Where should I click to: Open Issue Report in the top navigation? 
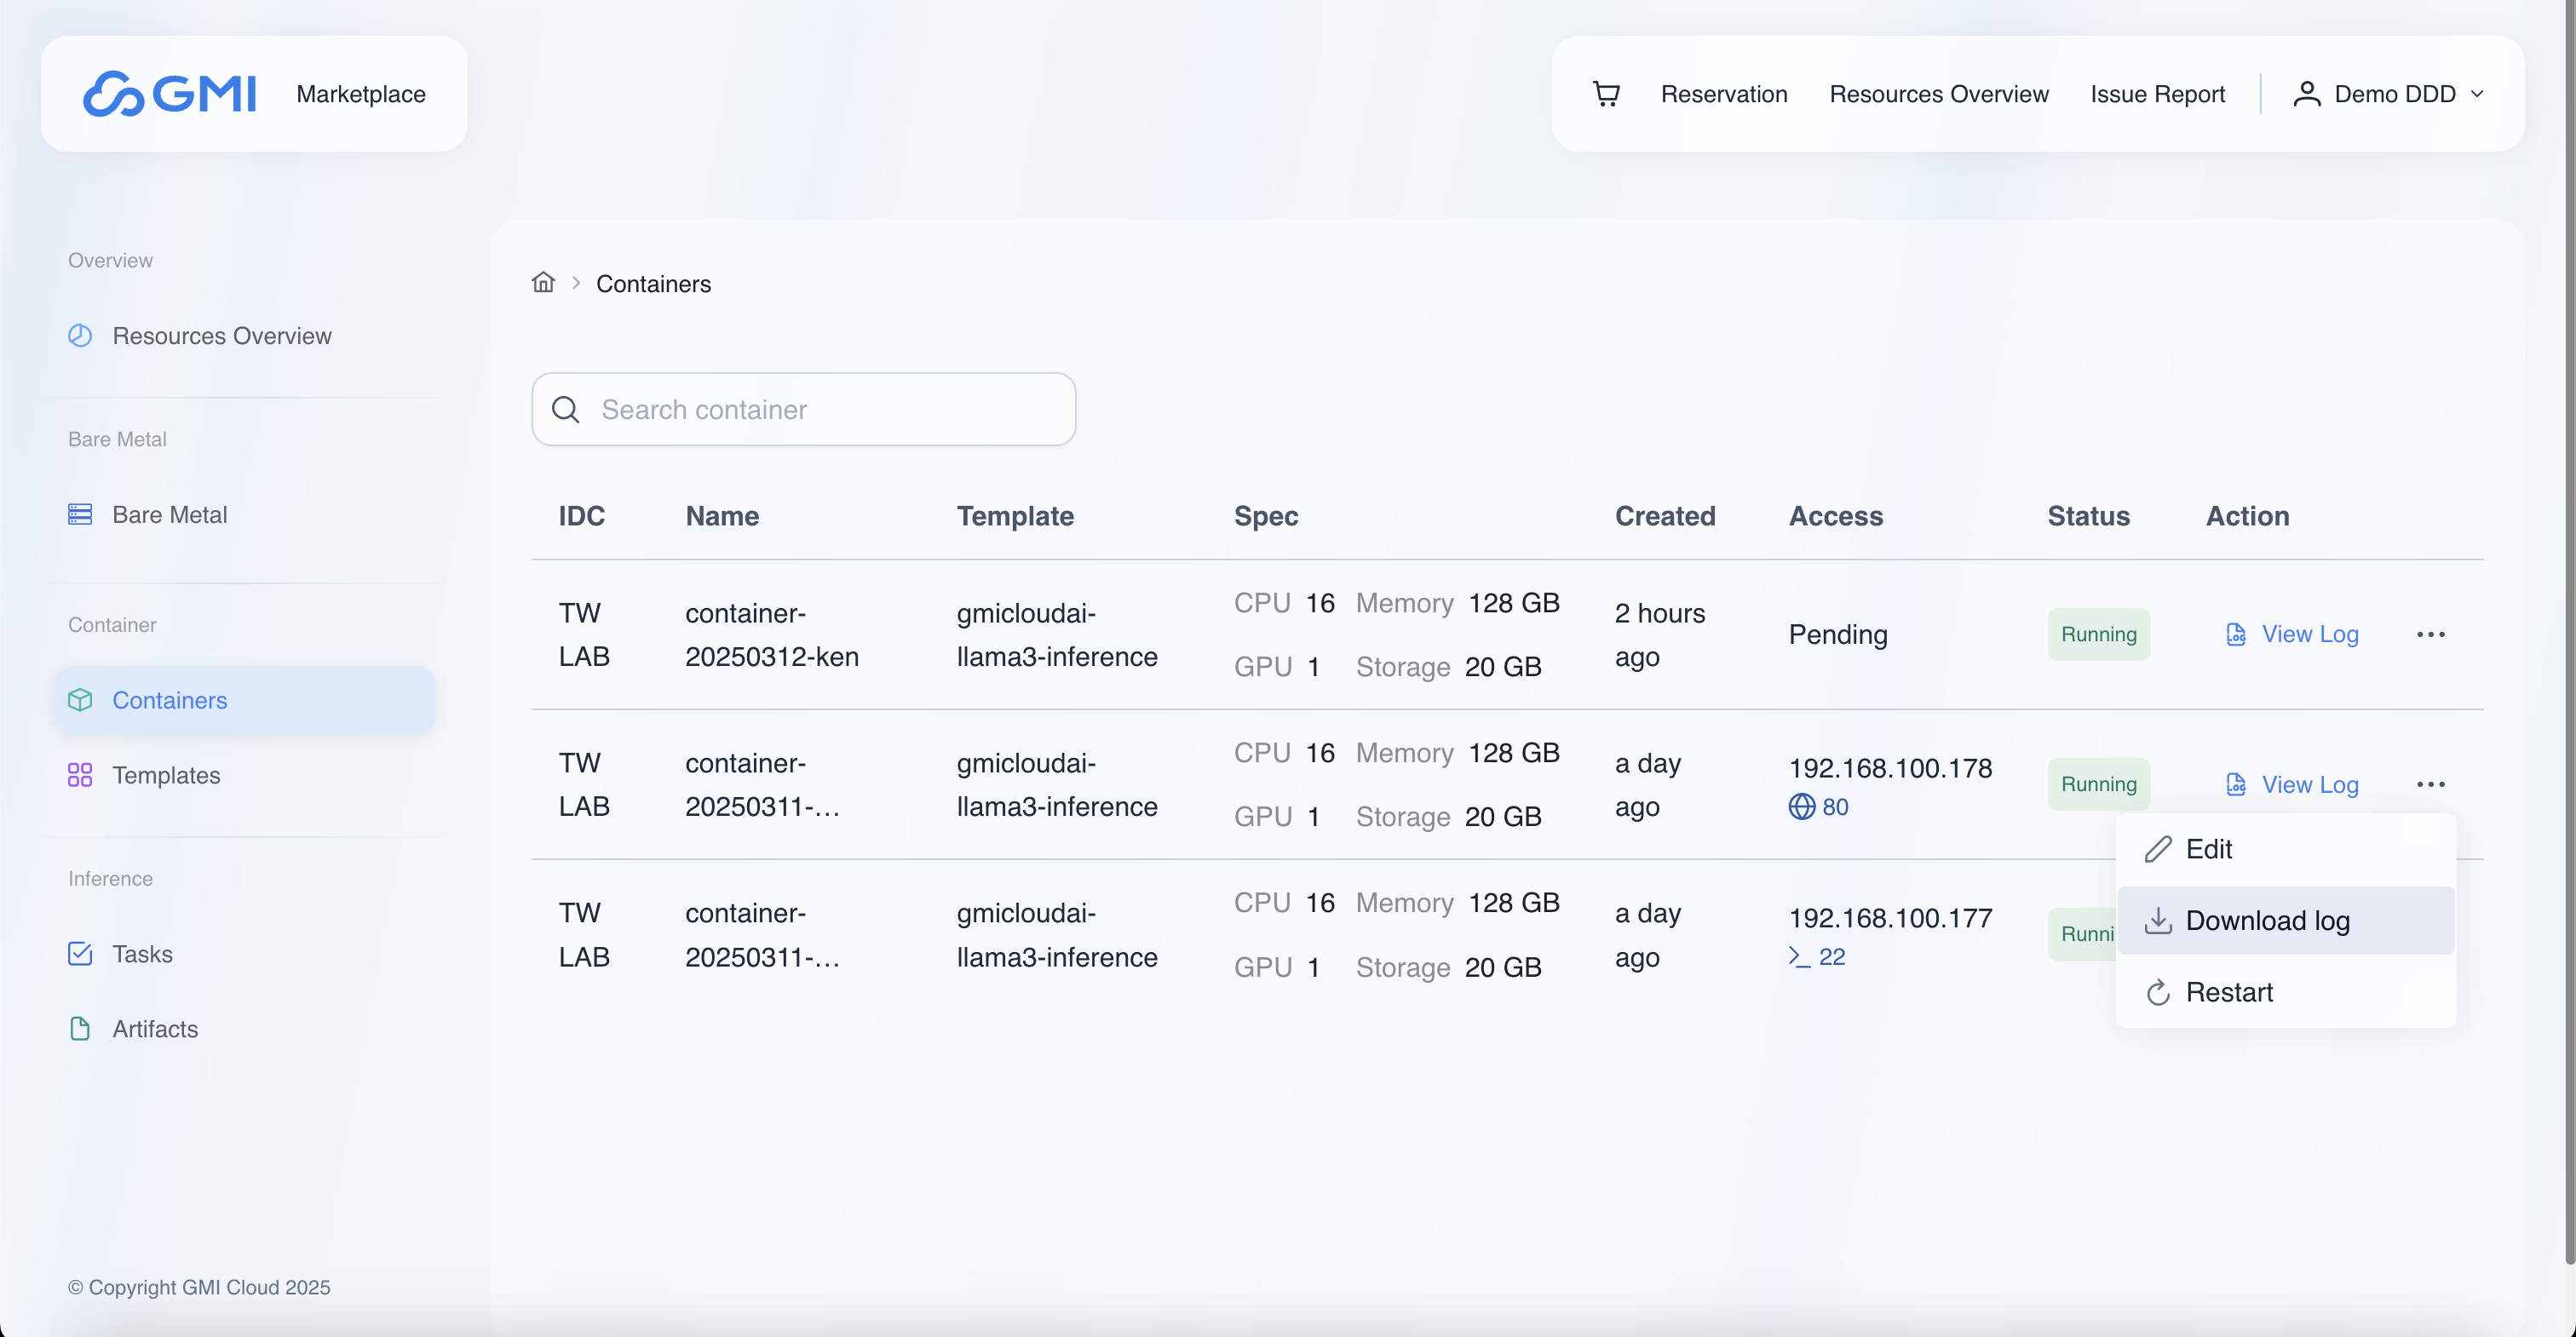(2158, 94)
